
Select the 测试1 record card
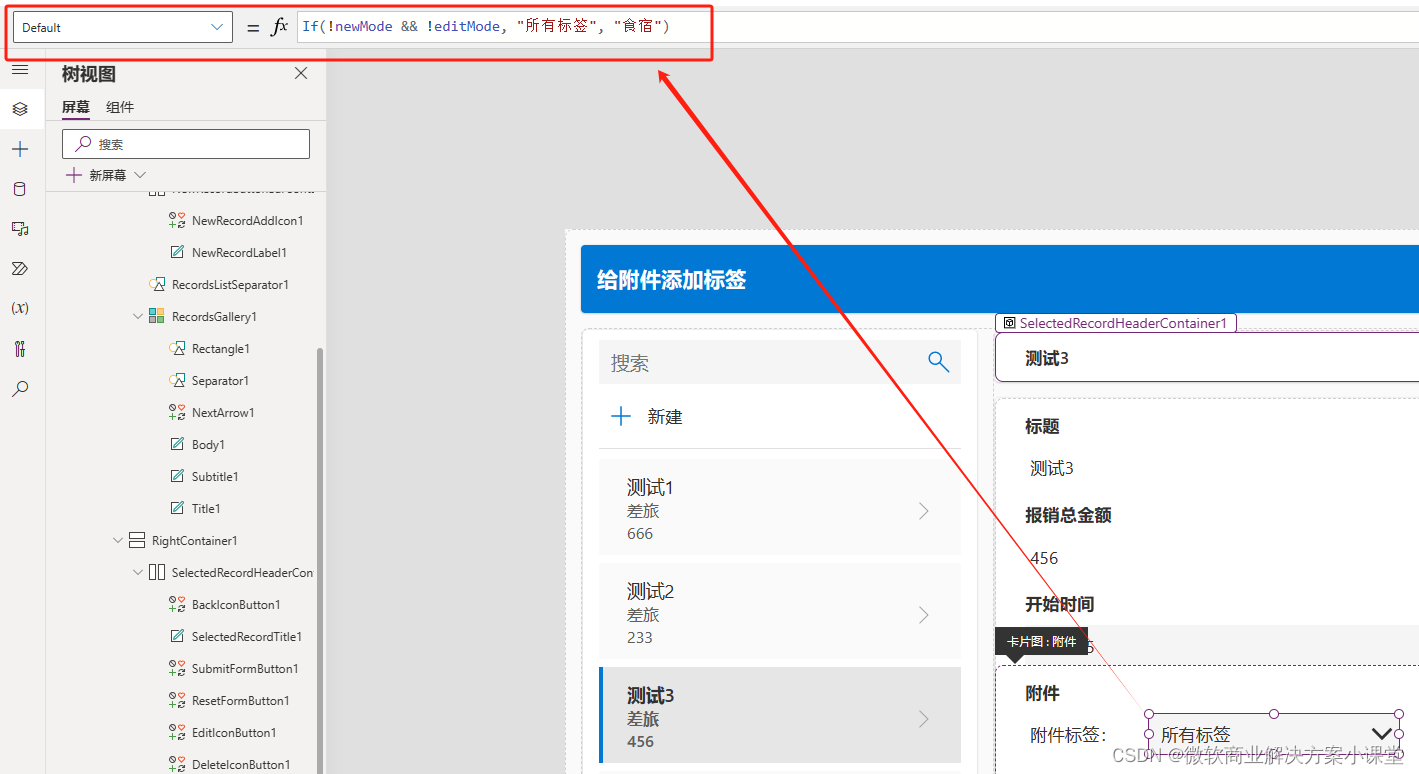(x=780, y=509)
